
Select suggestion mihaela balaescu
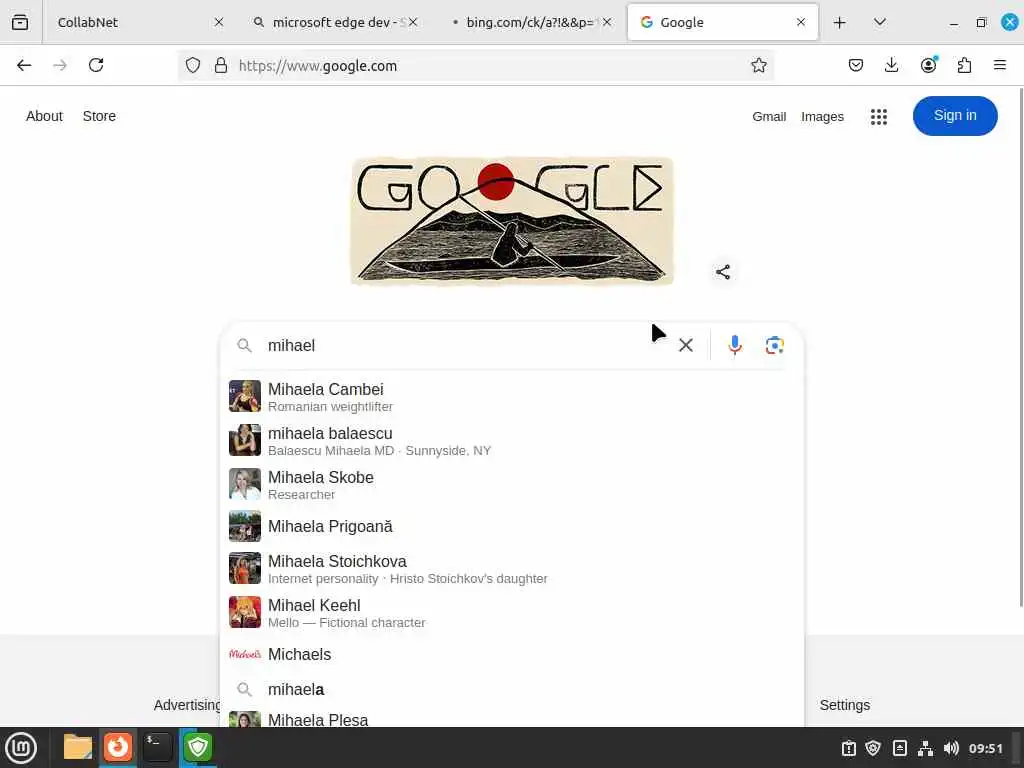tap(512, 441)
